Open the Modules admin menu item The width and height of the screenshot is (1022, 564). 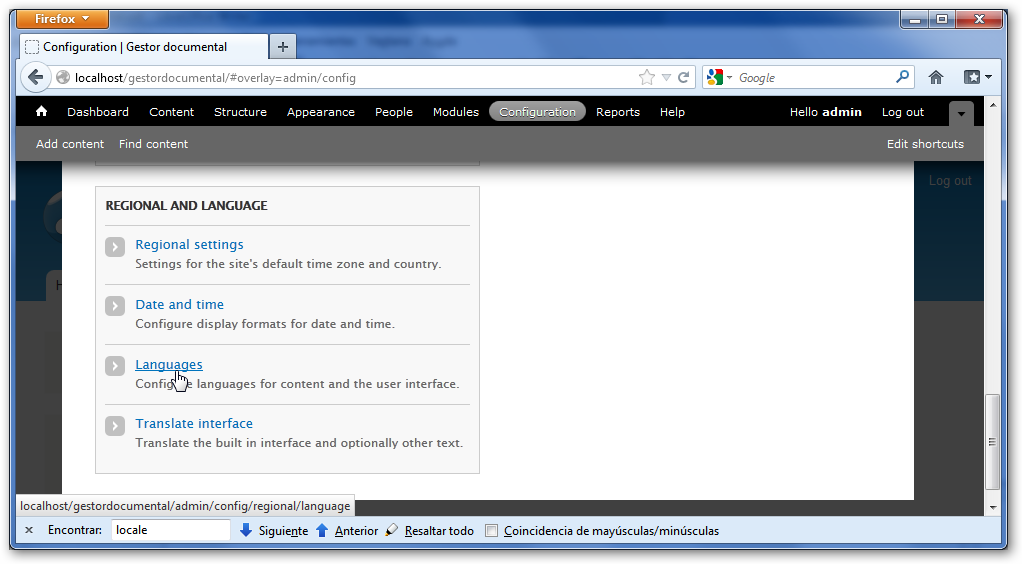pos(455,112)
